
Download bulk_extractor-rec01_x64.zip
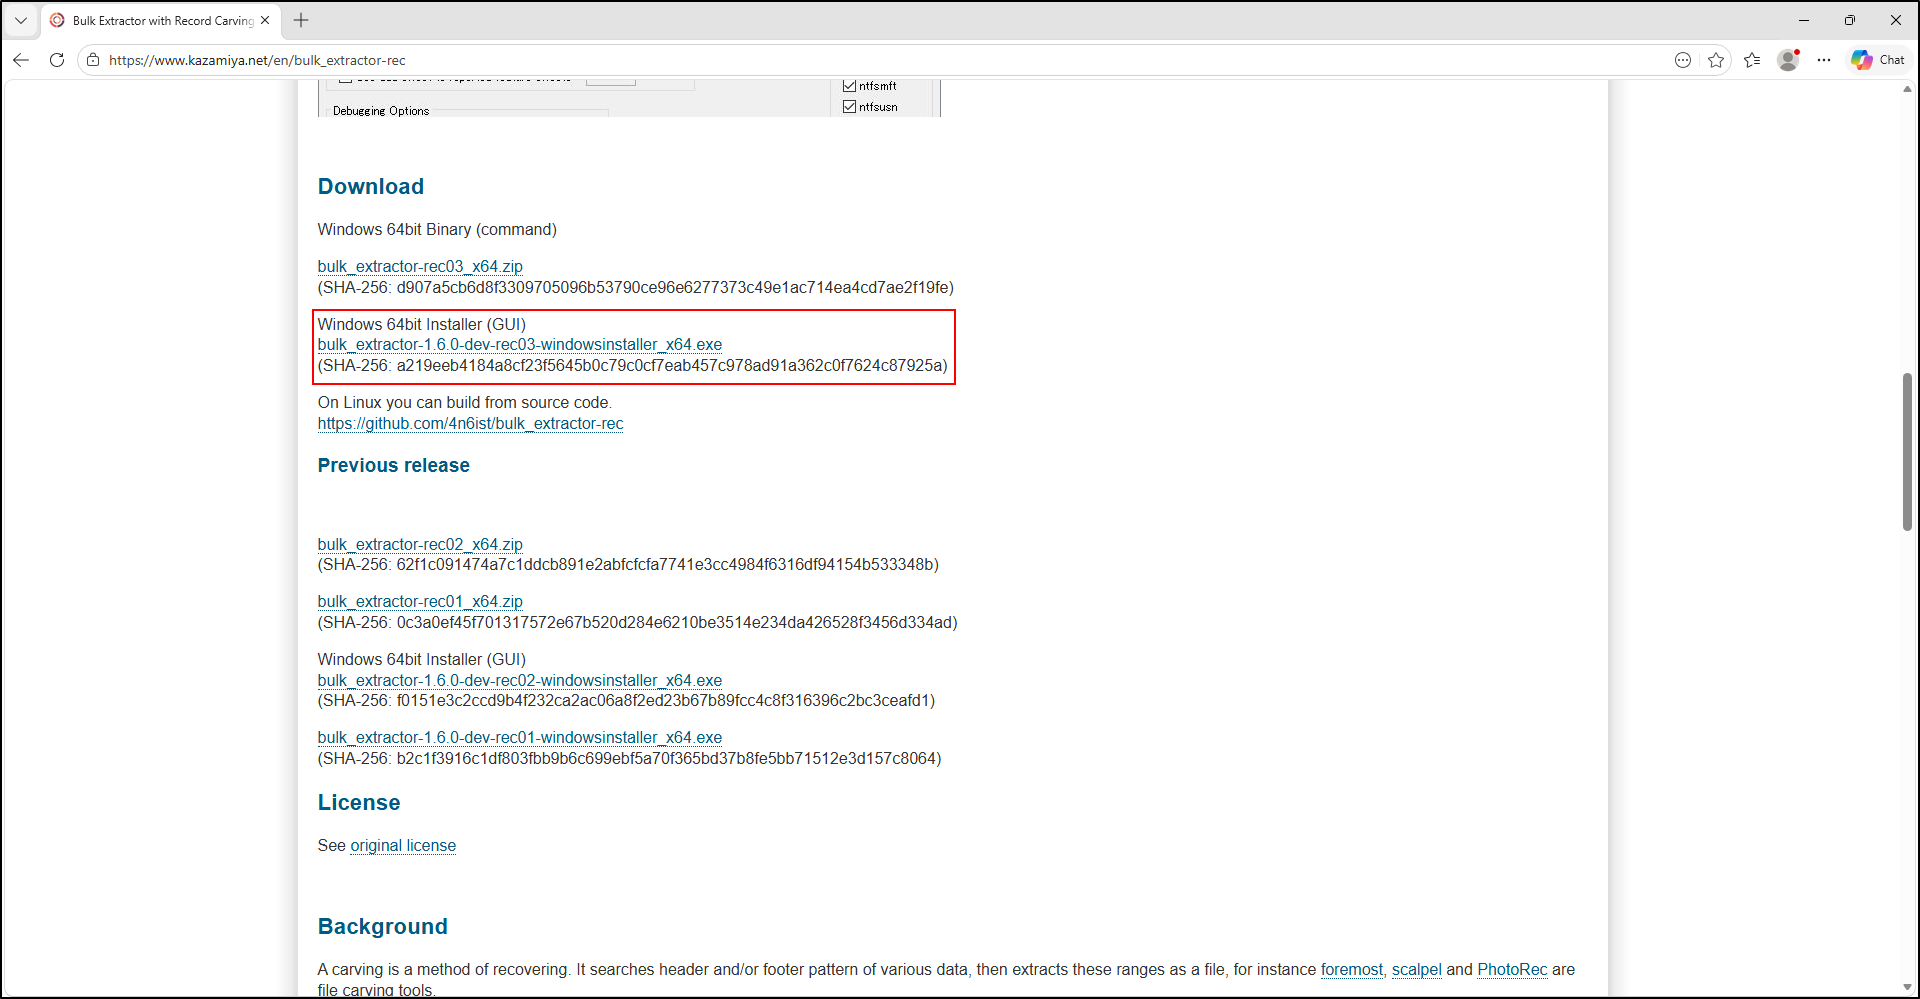coord(420,602)
